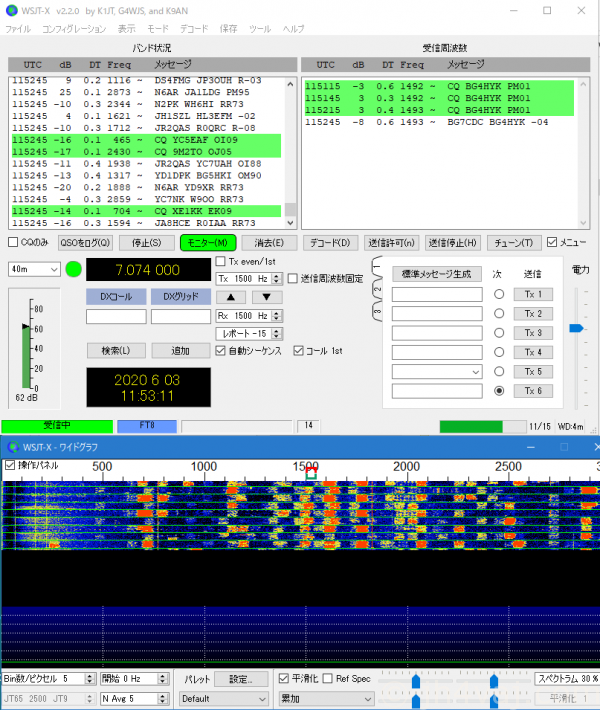Image resolution: width=600 pixels, height=710 pixels.
Task: Click the up arrow frequency button
Action: point(229,296)
